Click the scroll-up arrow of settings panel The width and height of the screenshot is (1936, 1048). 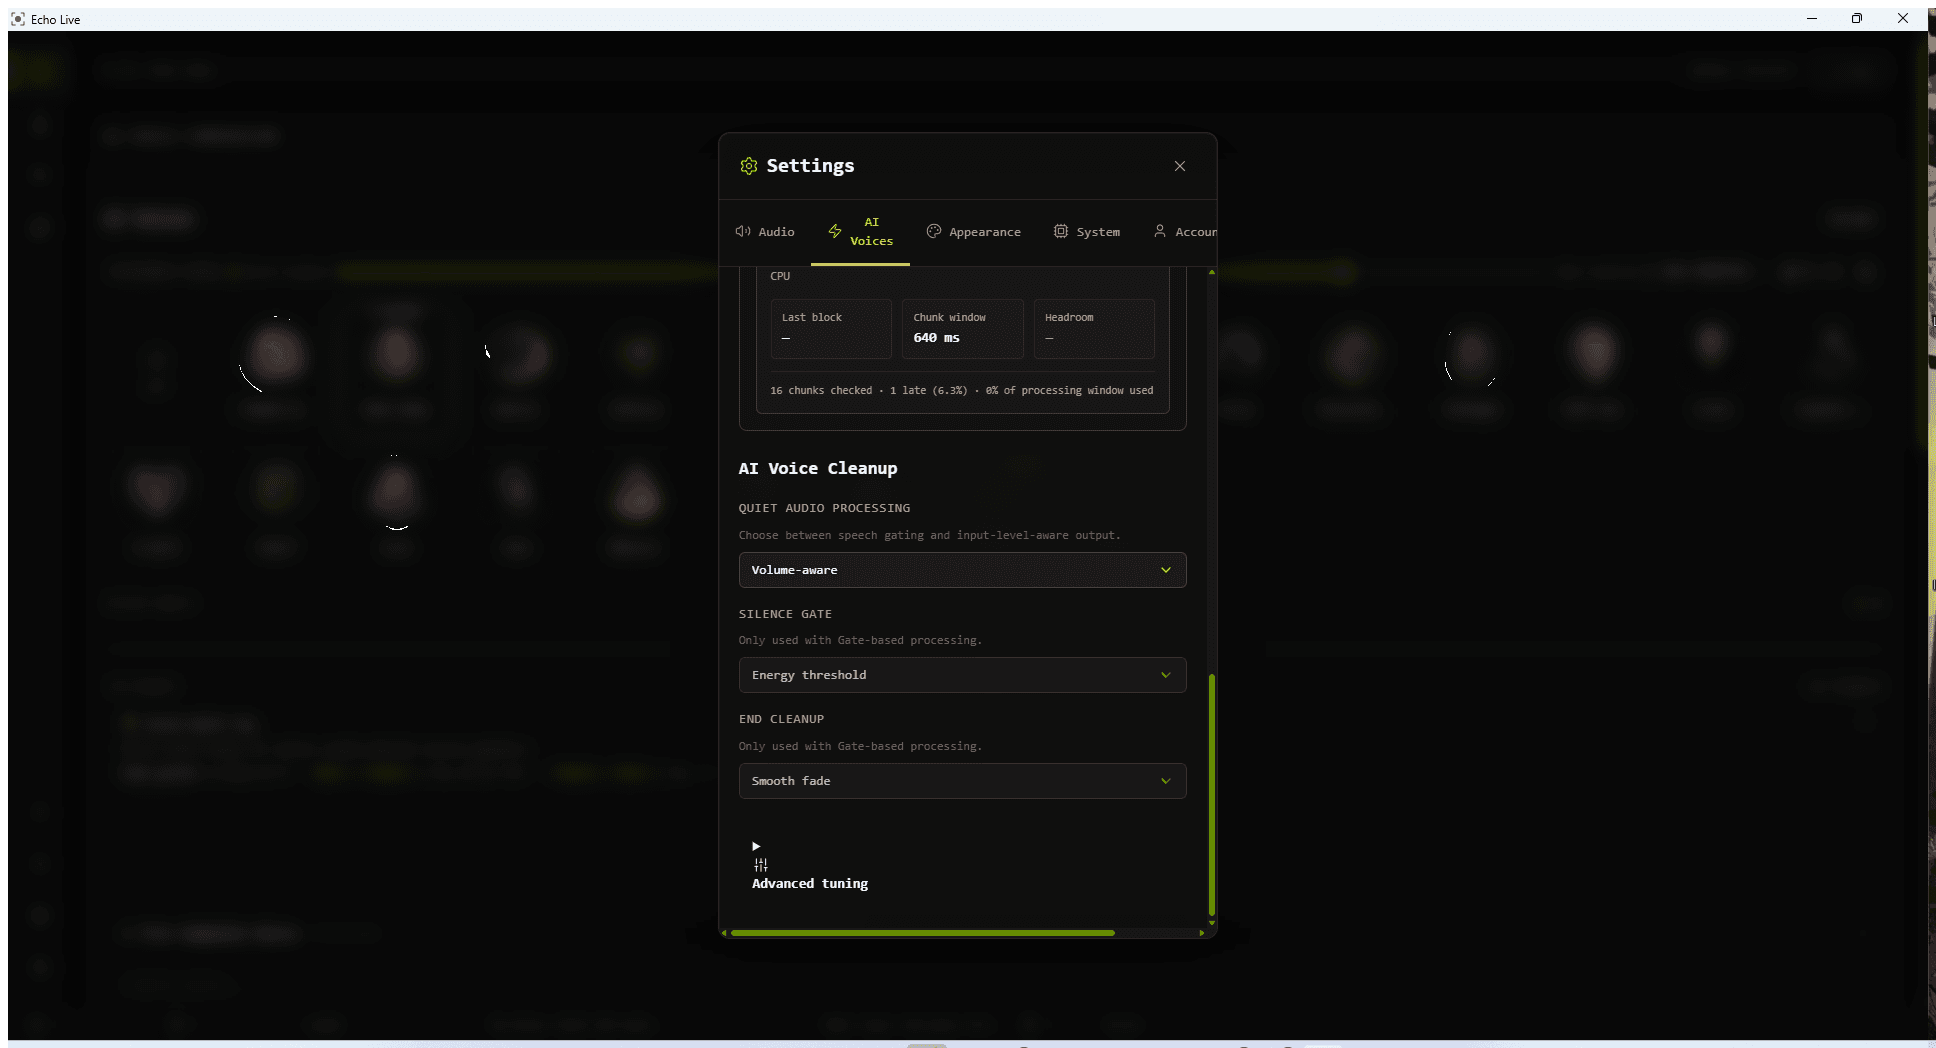(1212, 272)
